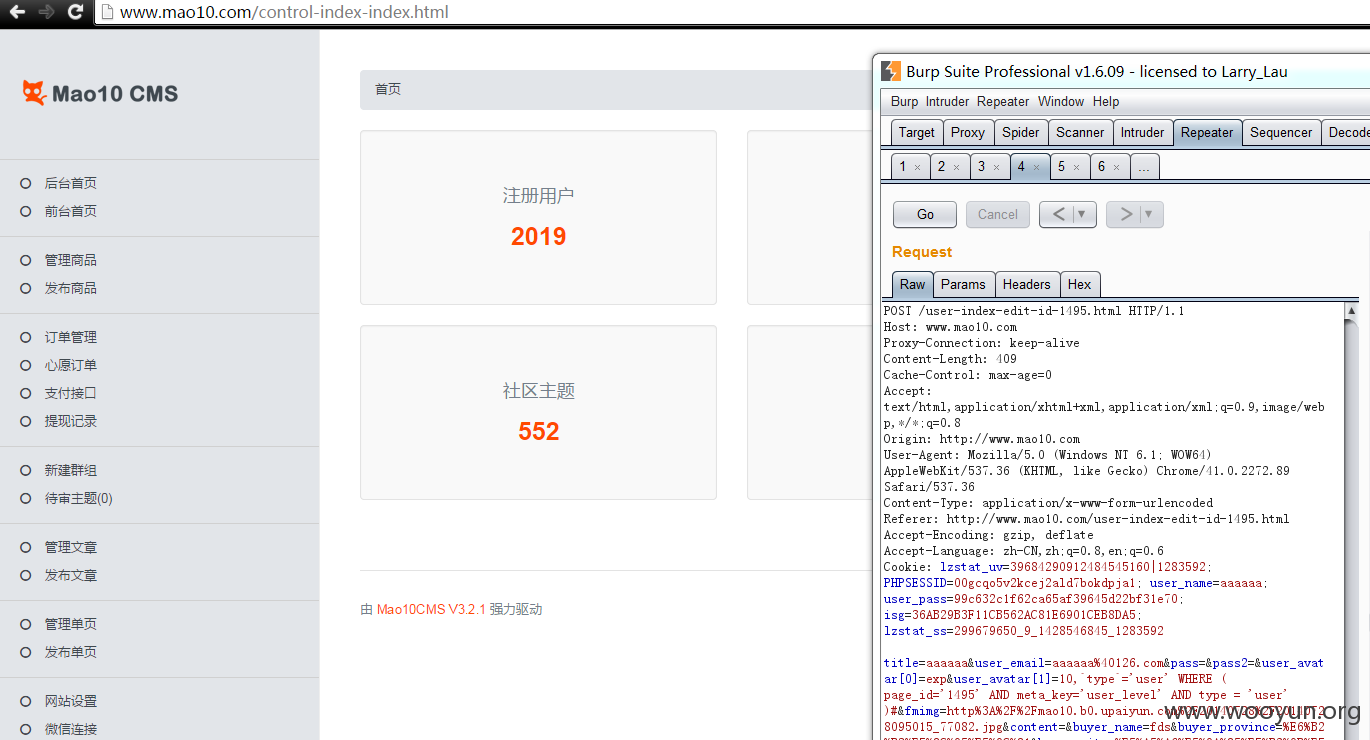Close Repeater tab 5
Image resolution: width=1370 pixels, height=740 pixels.
[x=1077, y=167]
